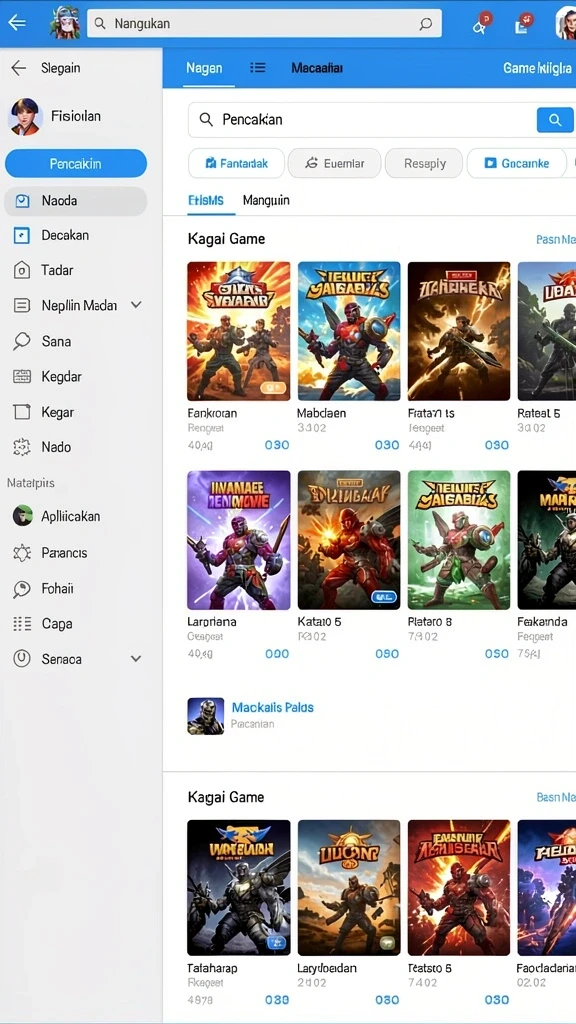Open the Plataro 8 game thumbnail
This screenshot has height=1024, width=576.
tap(459, 540)
